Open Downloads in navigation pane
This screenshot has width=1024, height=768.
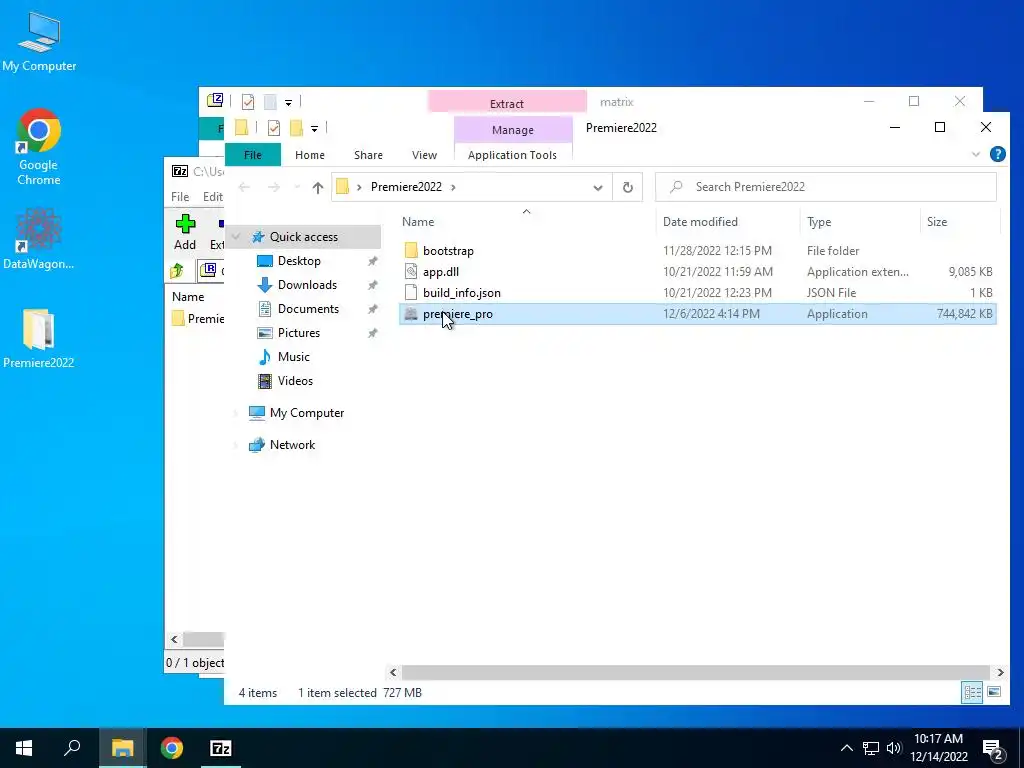307,285
